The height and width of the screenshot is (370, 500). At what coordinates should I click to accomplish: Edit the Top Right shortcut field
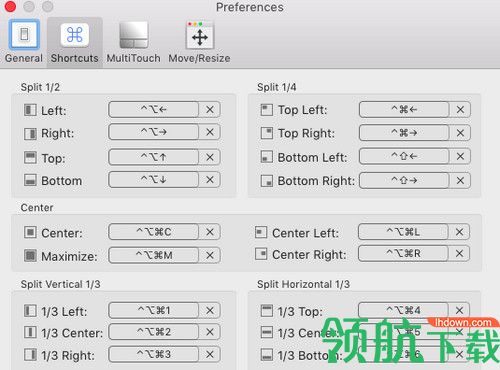click(x=404, y=133)
